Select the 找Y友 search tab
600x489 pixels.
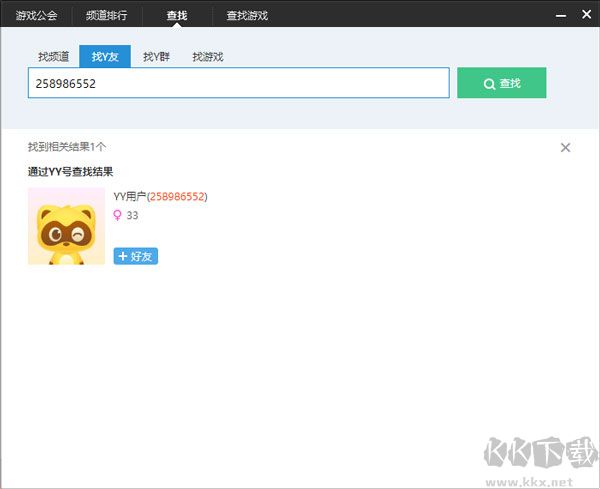point(105,57)
